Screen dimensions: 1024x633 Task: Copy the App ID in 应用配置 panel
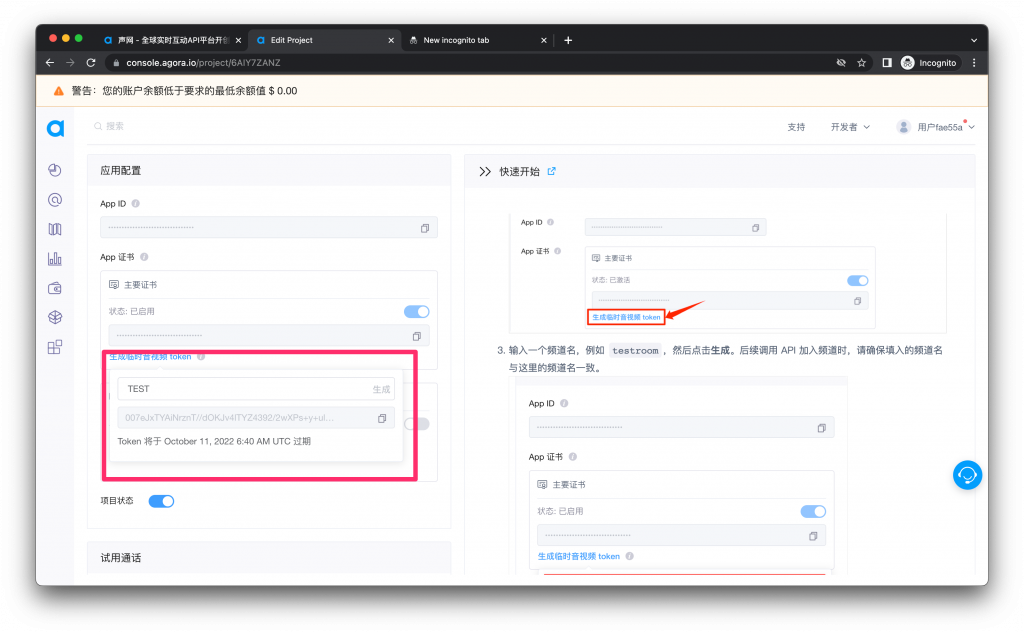coord(424,228)
